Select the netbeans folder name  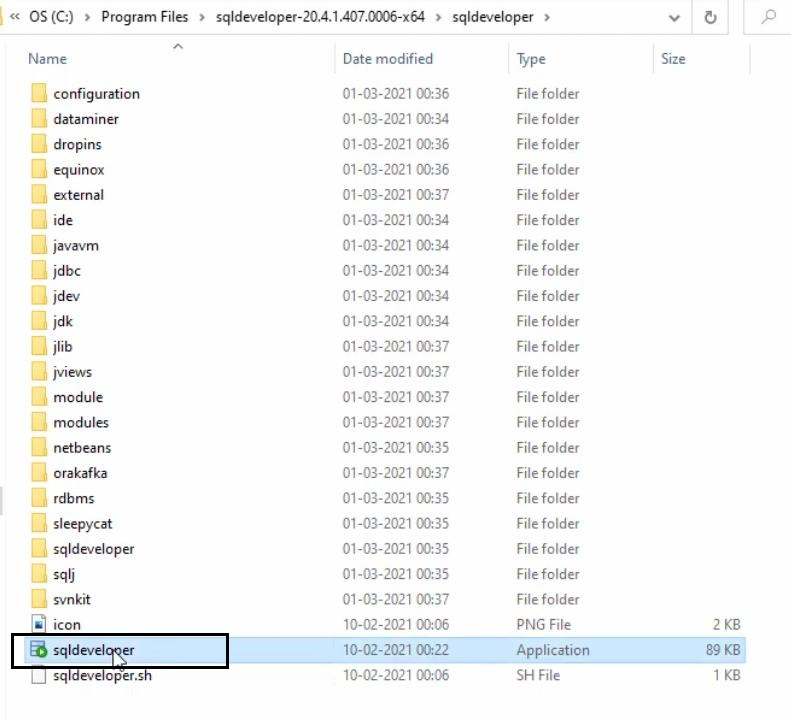(x=82, y=448)
